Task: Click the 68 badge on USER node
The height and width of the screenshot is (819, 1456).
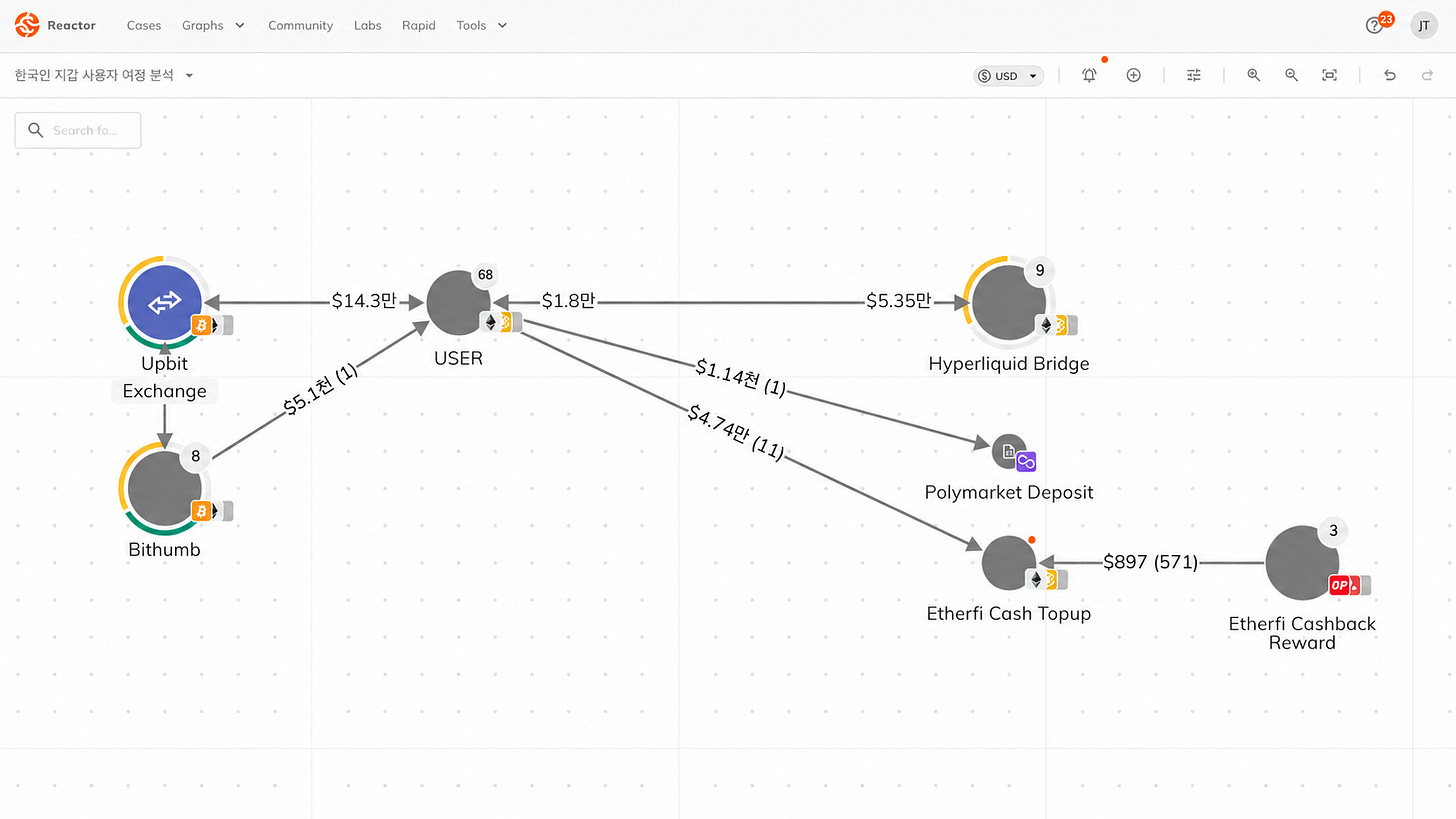Action: [x=486, y=275]
